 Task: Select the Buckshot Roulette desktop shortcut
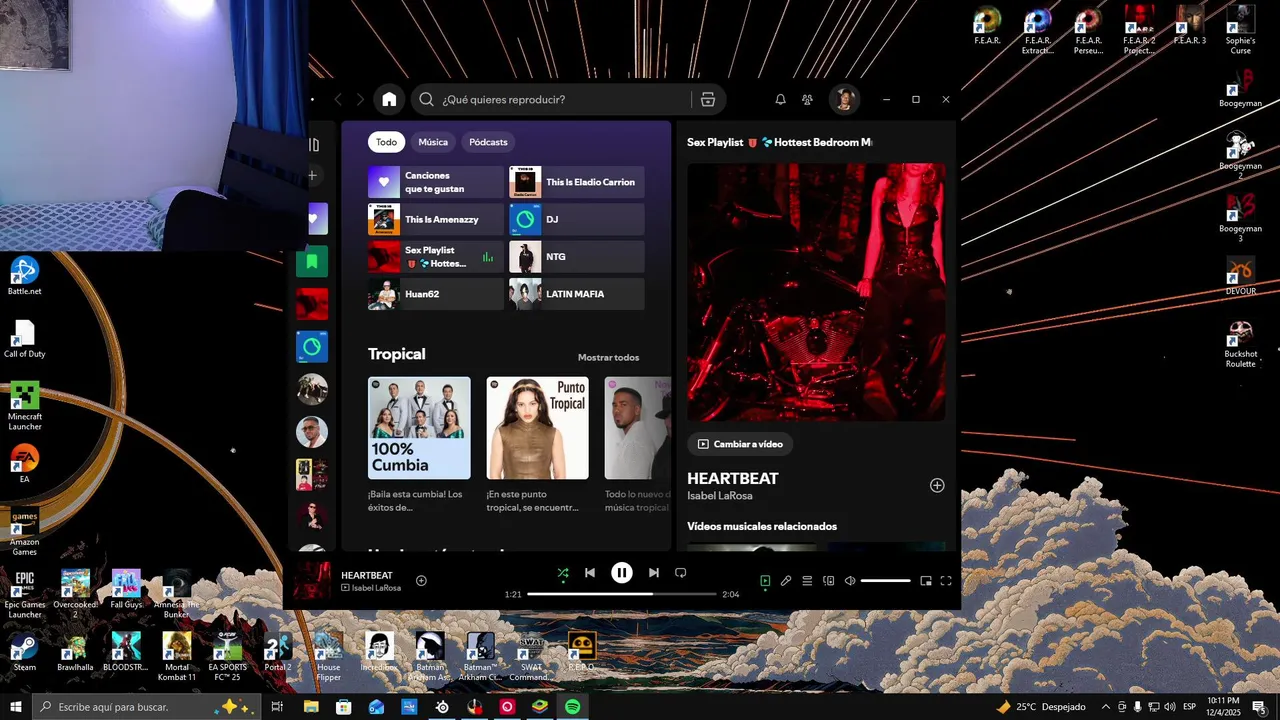[1240, 345]
